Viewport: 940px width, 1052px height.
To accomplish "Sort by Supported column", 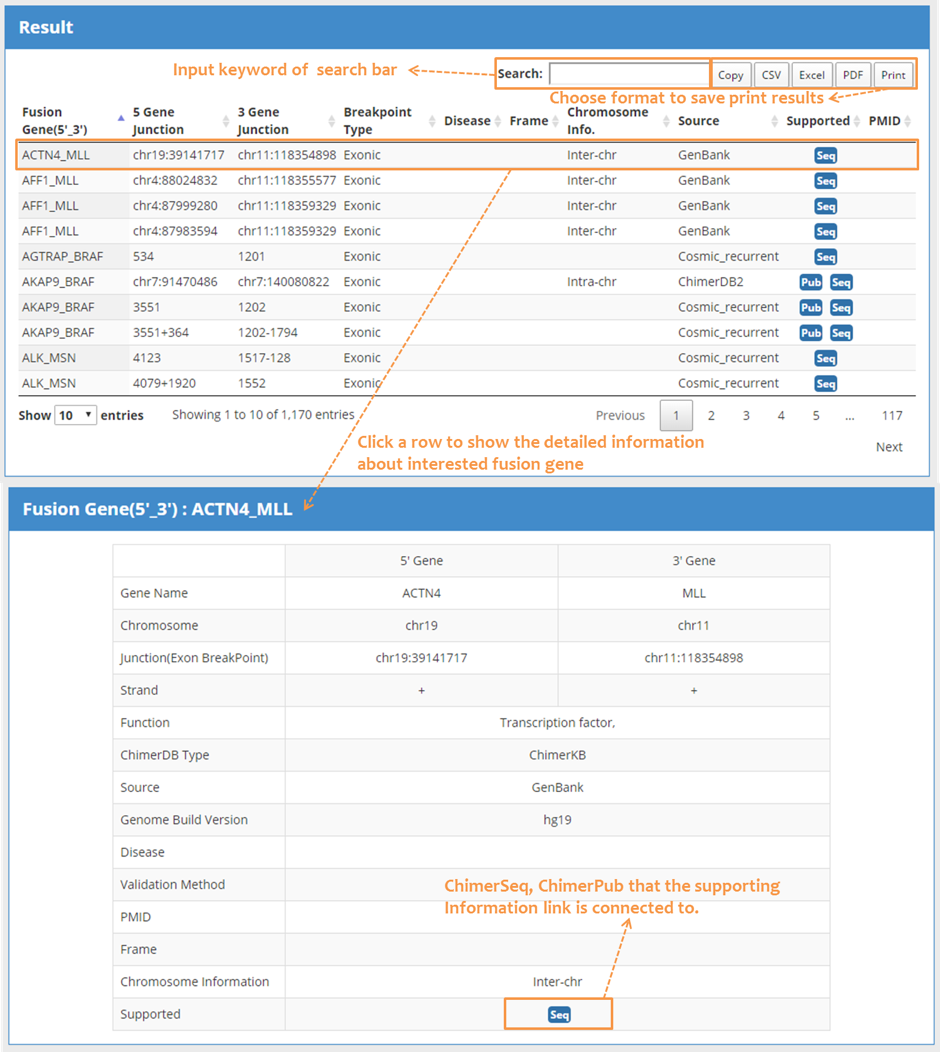I will tap(823, 121).
